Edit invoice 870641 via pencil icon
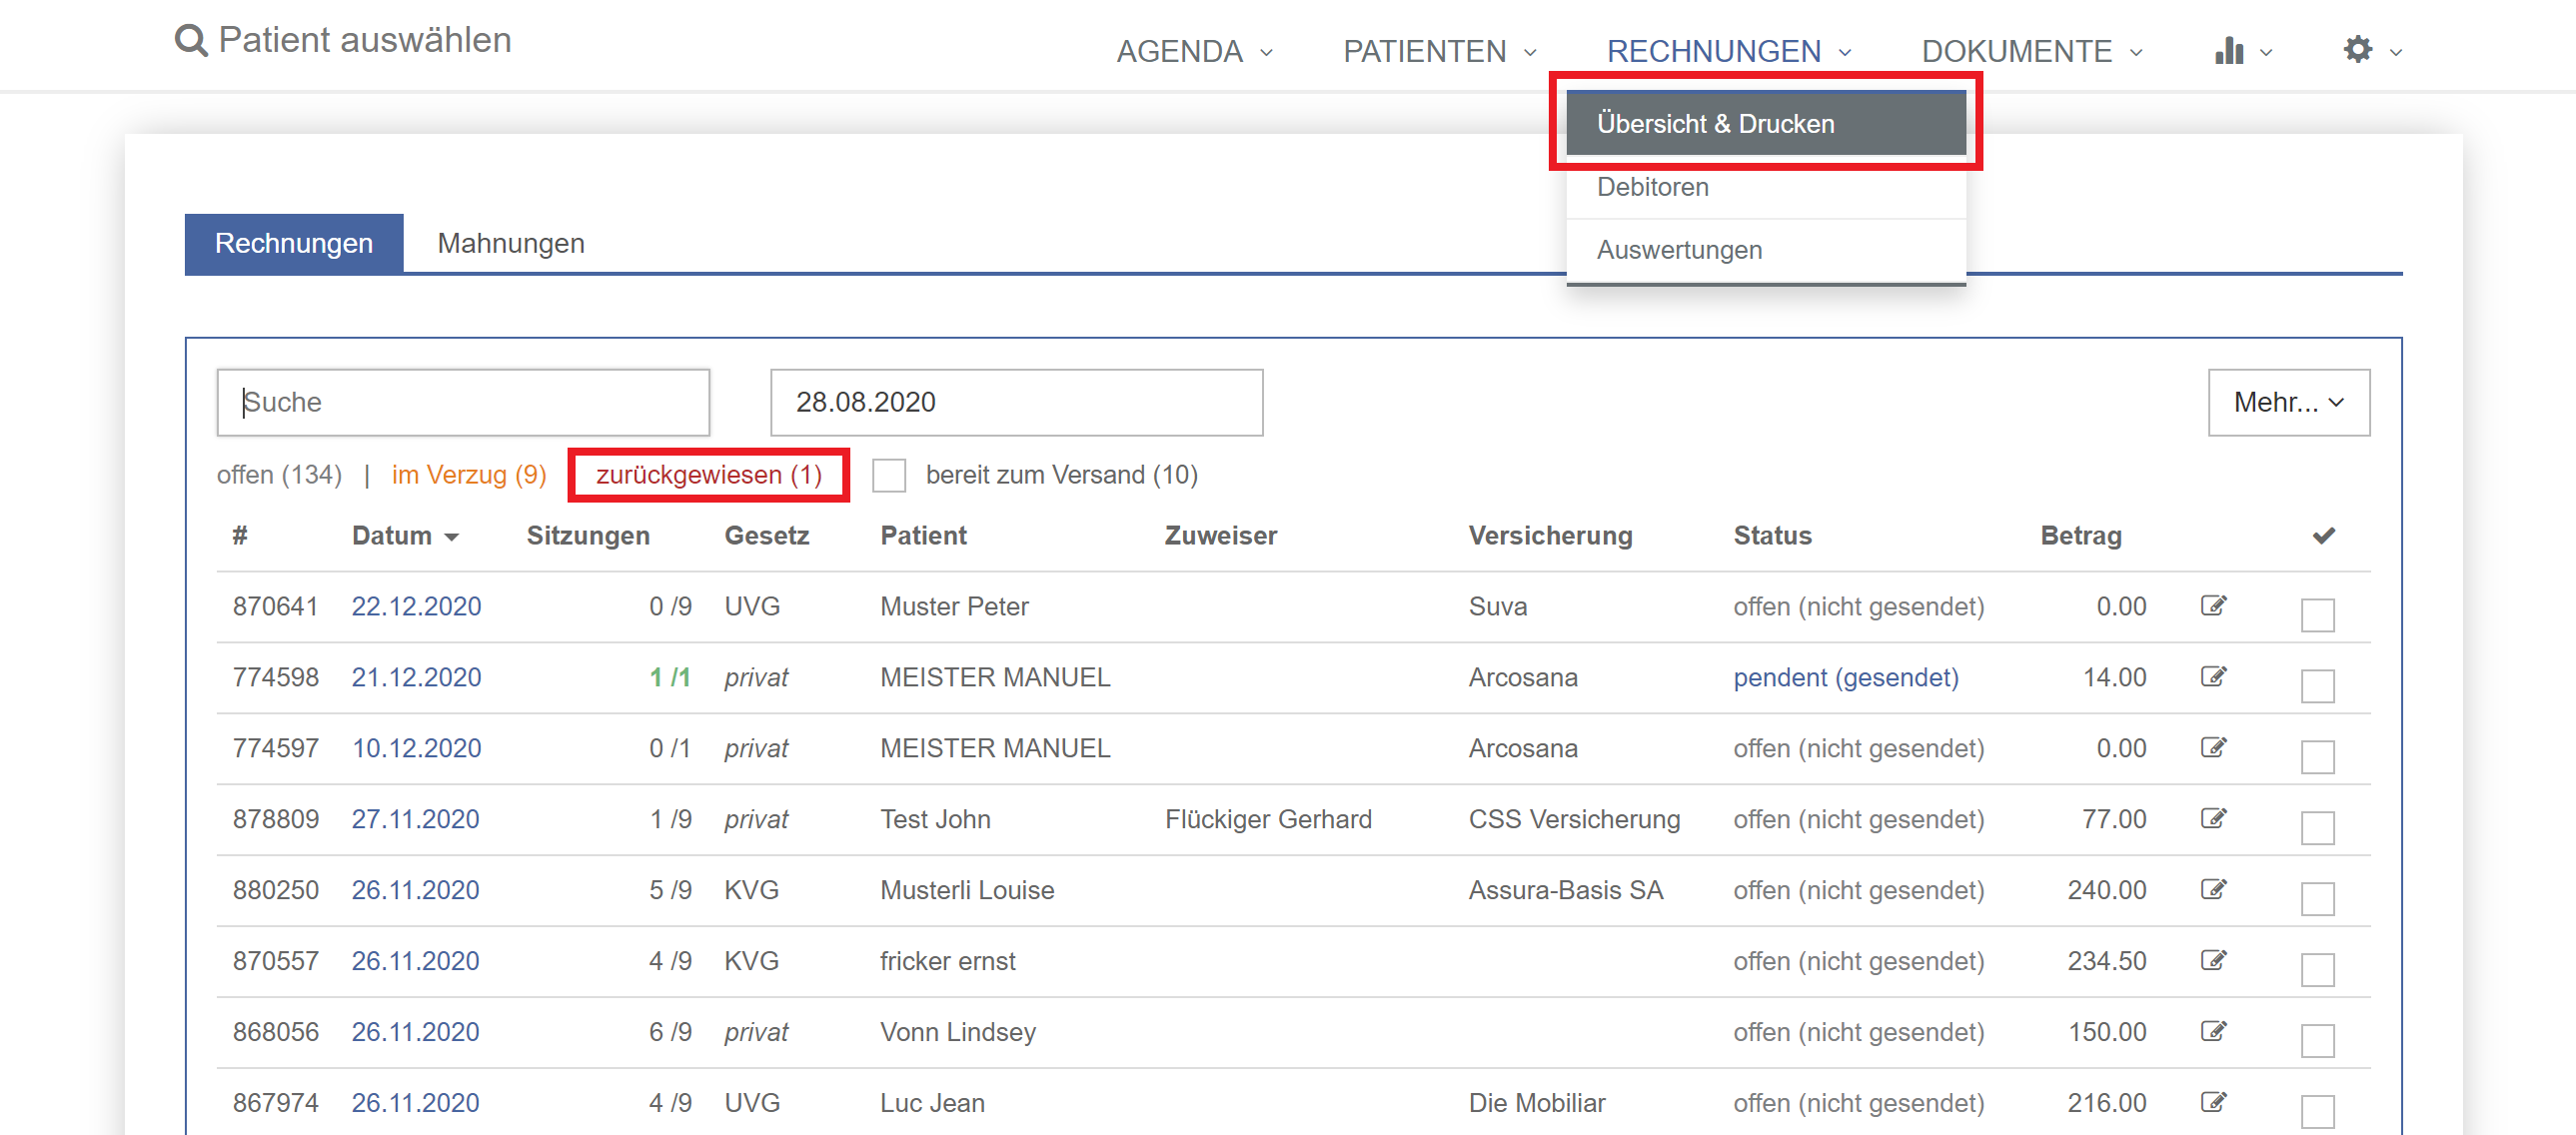2576x1135 pixels. 2213,606
